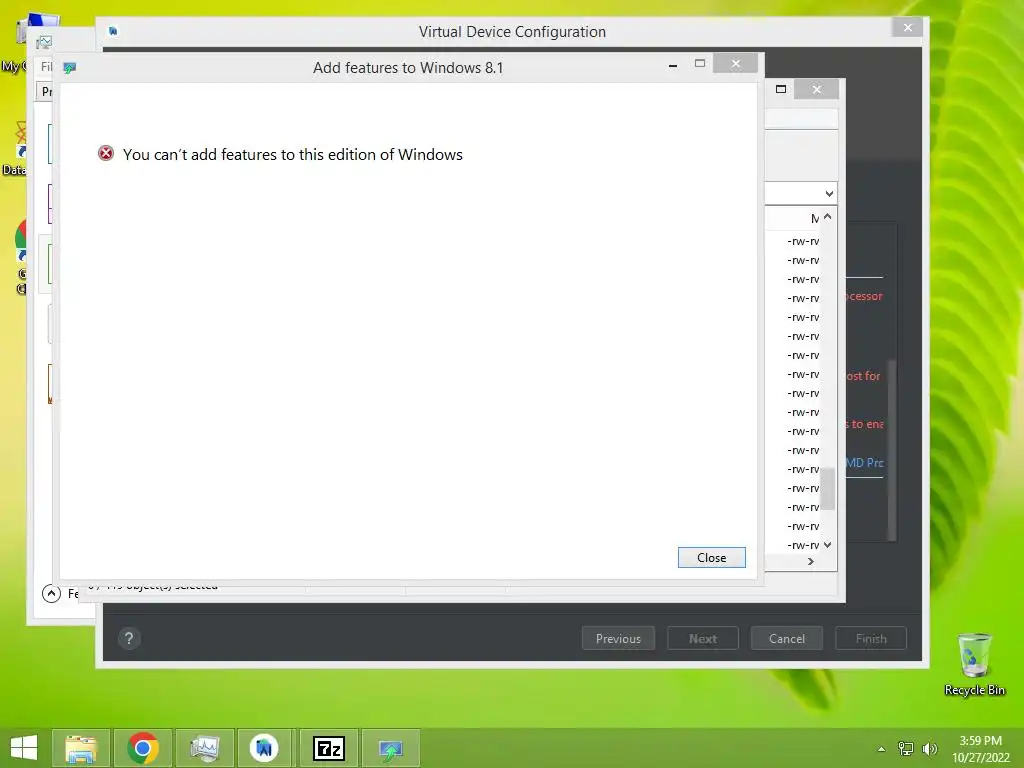Click the red error icon beside the message
Image resolution: width=1024 pixels, height=768 pixels.
click(106, 153)
